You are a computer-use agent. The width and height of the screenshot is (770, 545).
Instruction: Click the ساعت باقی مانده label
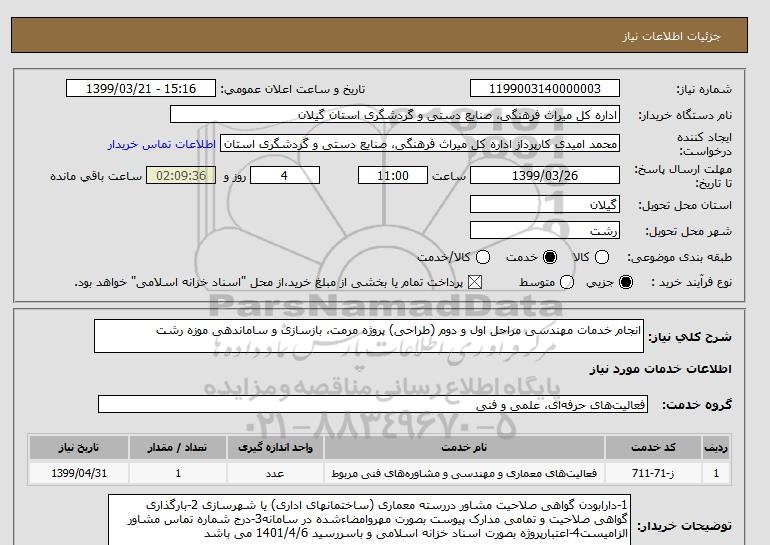pyautogui.click(x=96, y=176)
